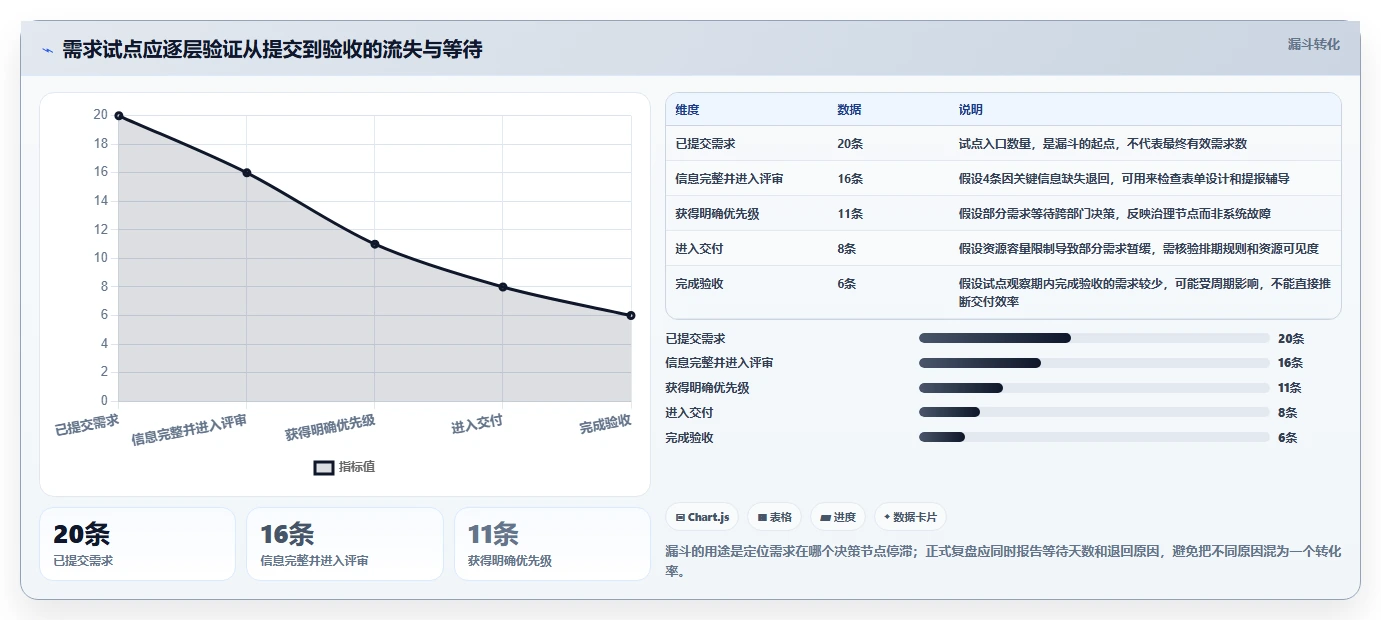Click the 20条 已提交需求 stat card
Screen dimensions: 1381x620
coord(137,544)
